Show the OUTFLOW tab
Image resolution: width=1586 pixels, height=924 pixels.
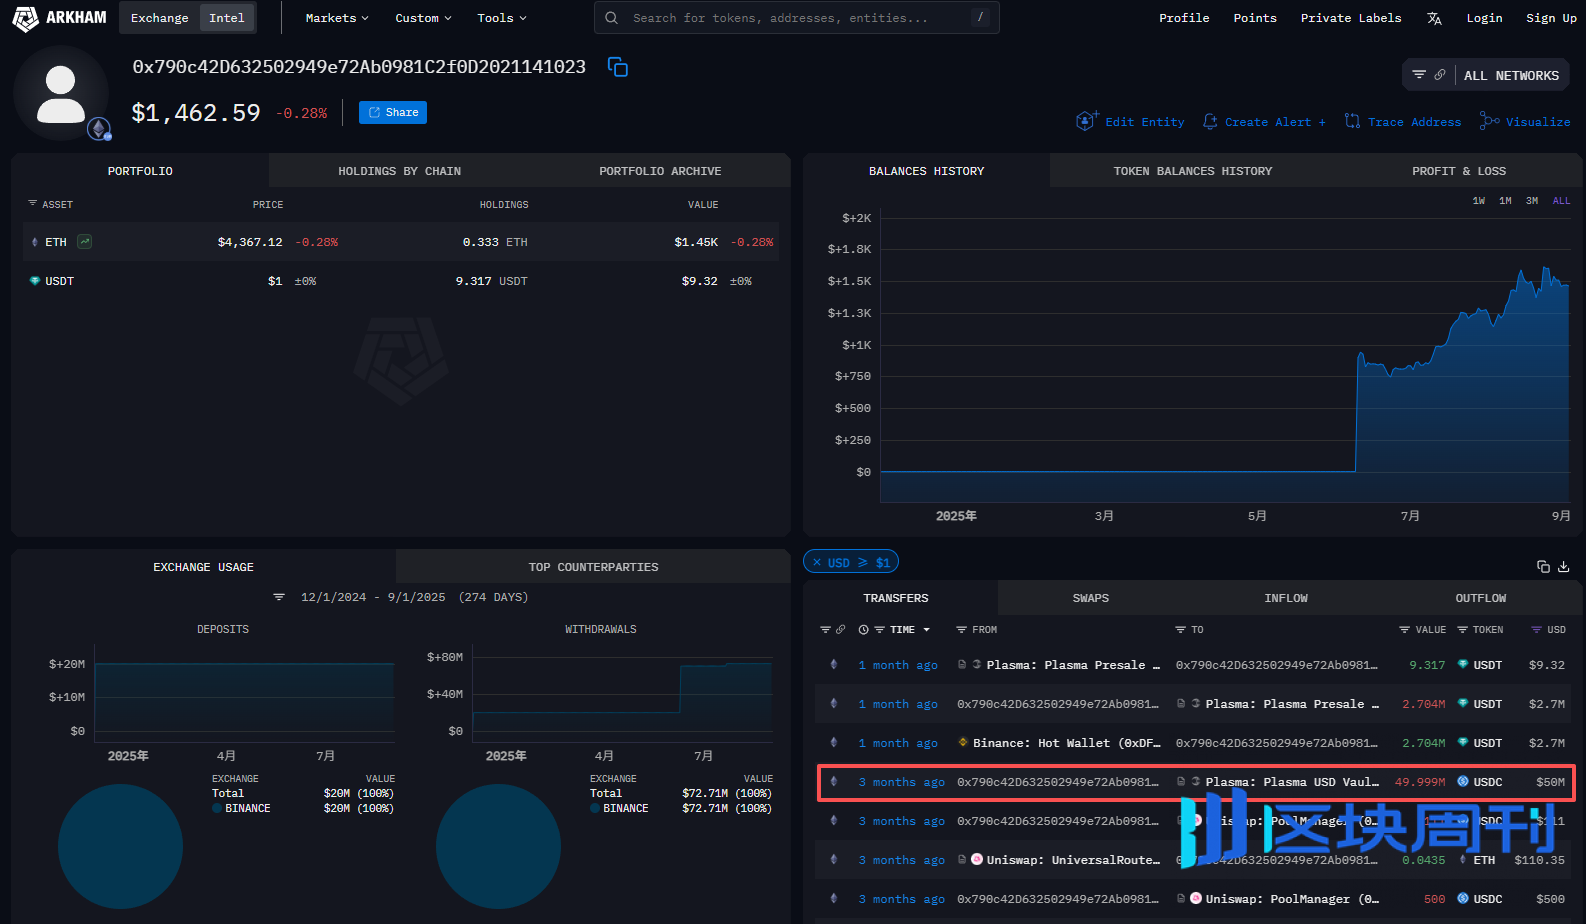pos(1480,598)
